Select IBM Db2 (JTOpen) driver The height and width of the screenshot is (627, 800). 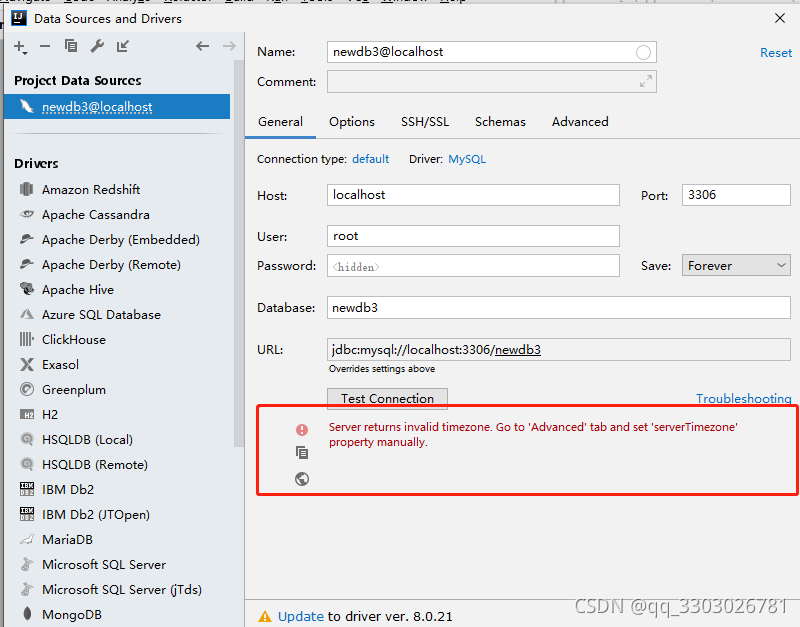pos(96,514)
